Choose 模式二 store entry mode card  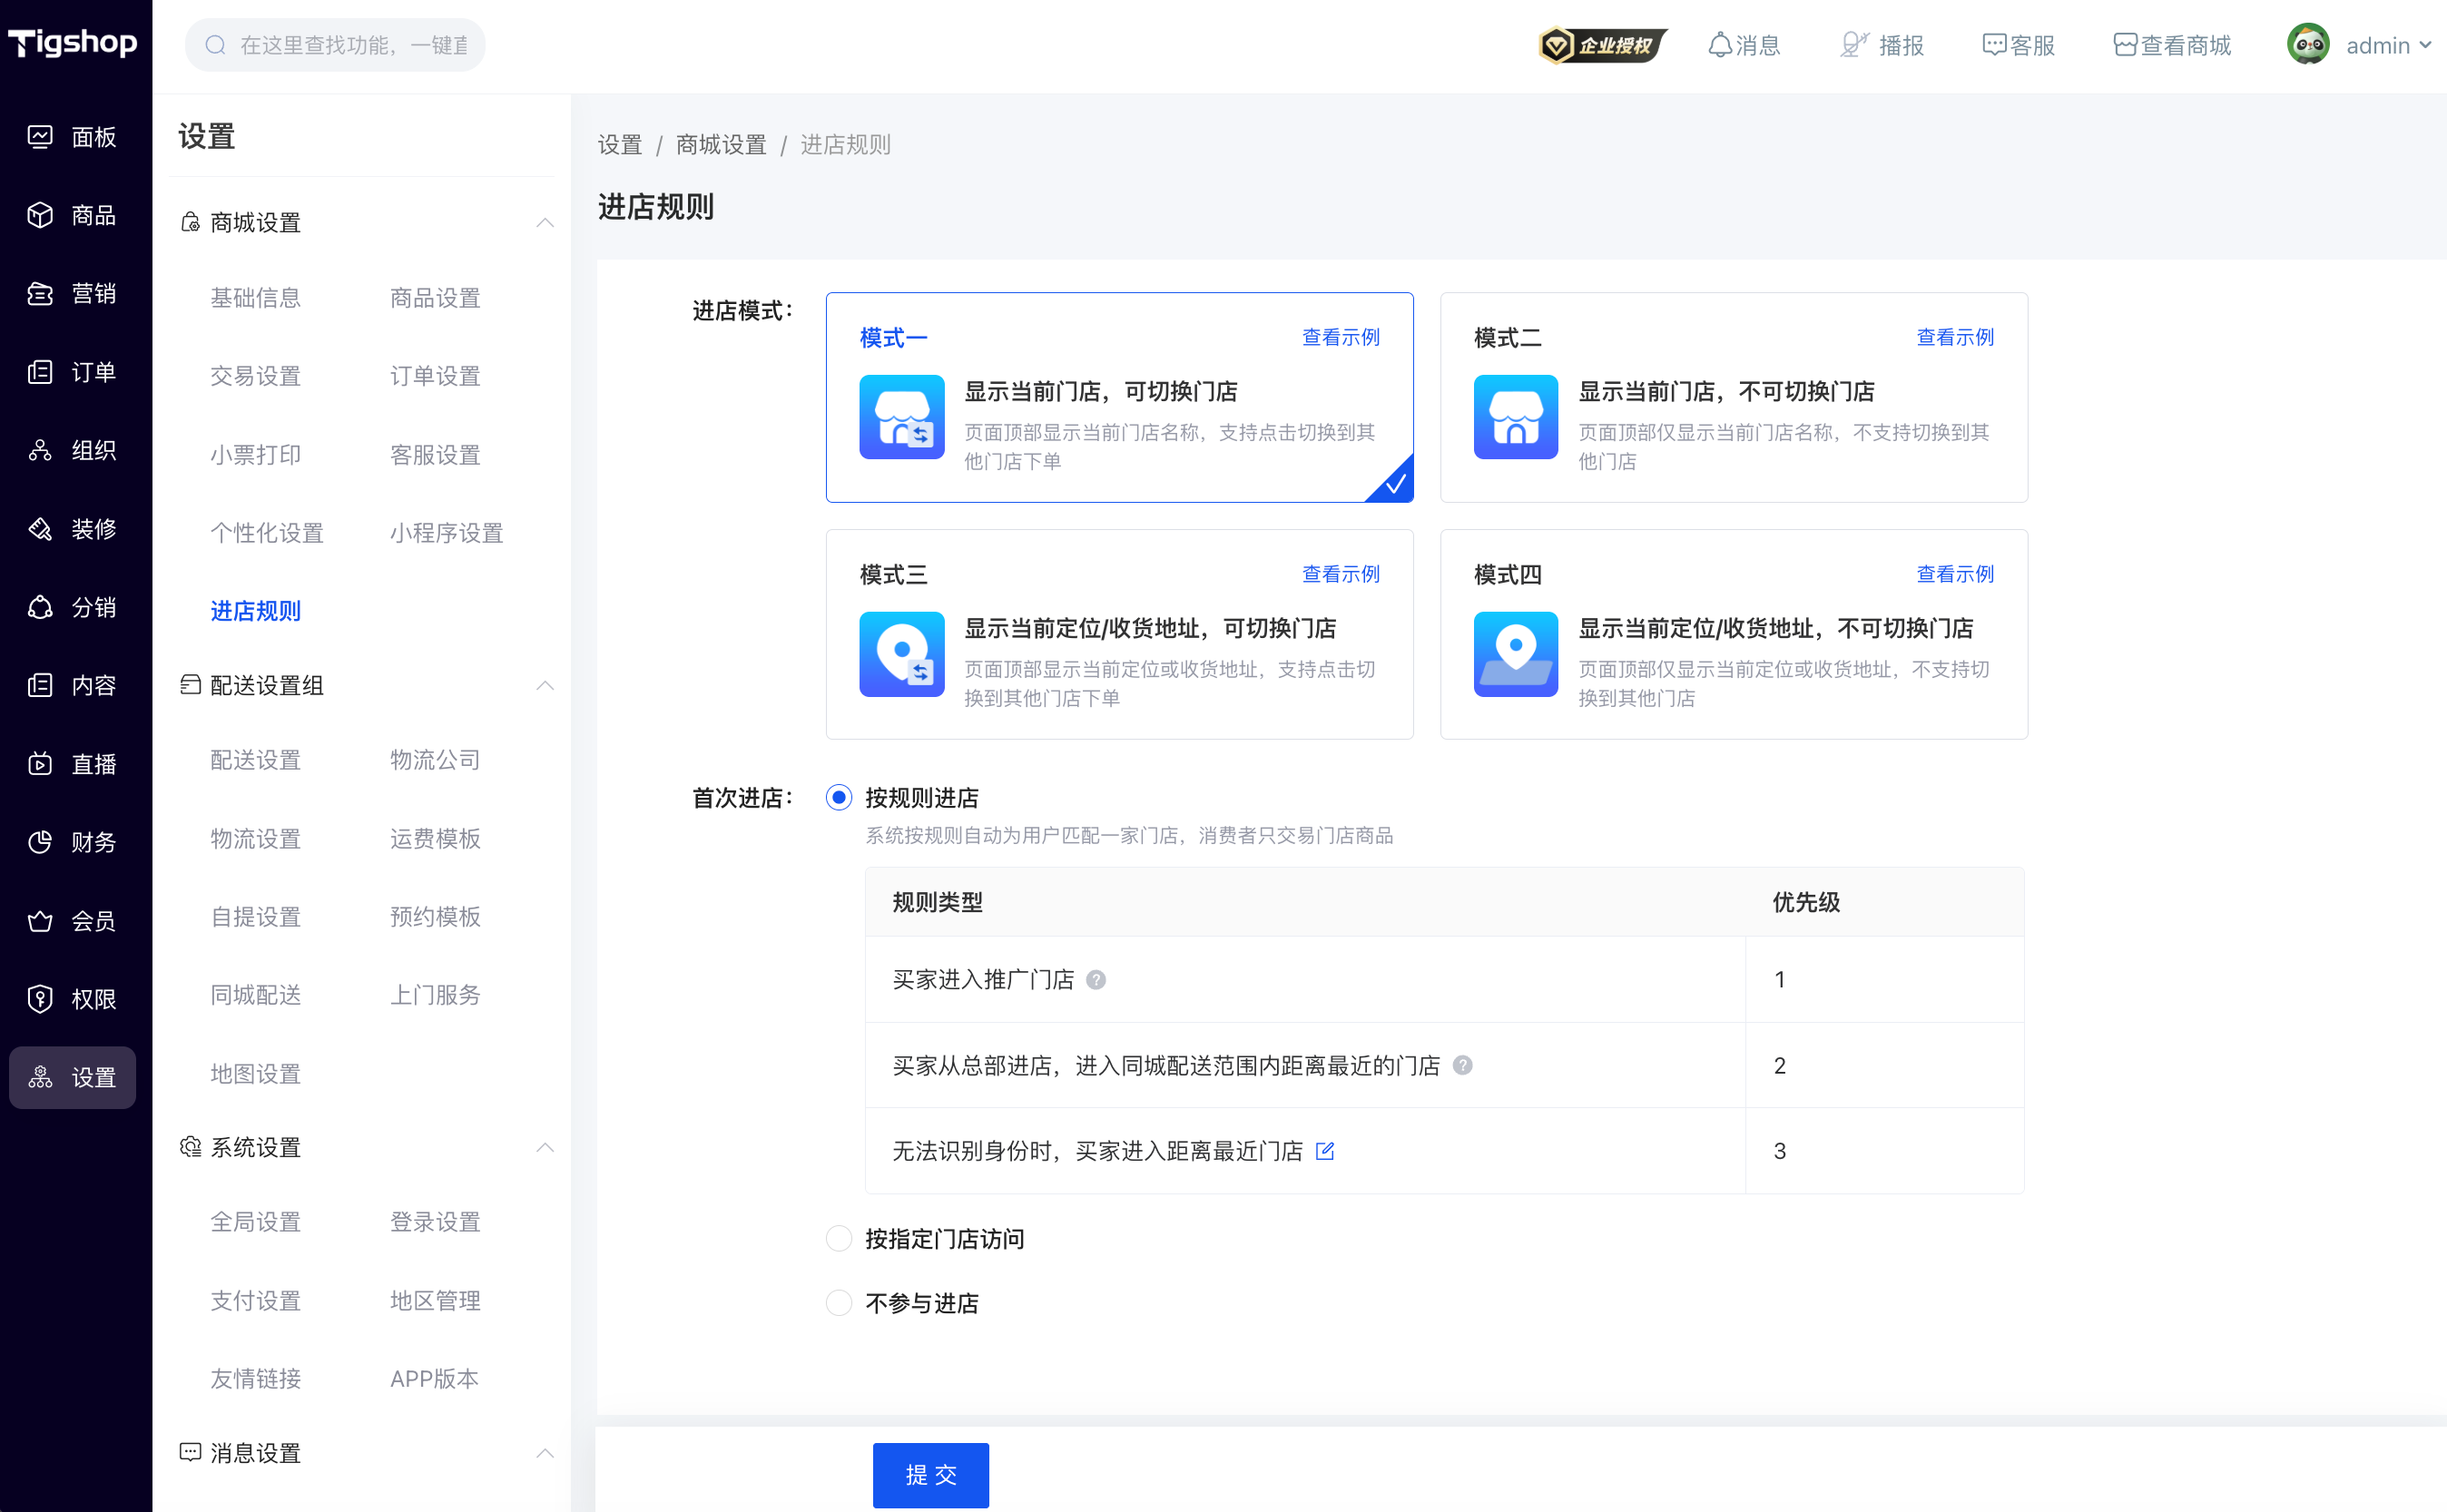pos(1733,397)
